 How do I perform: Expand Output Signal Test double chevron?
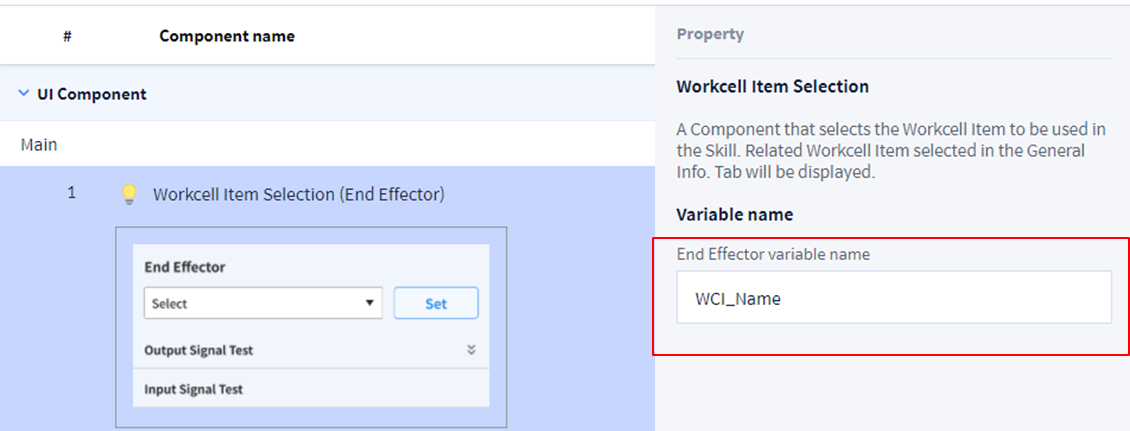(471, 350)
